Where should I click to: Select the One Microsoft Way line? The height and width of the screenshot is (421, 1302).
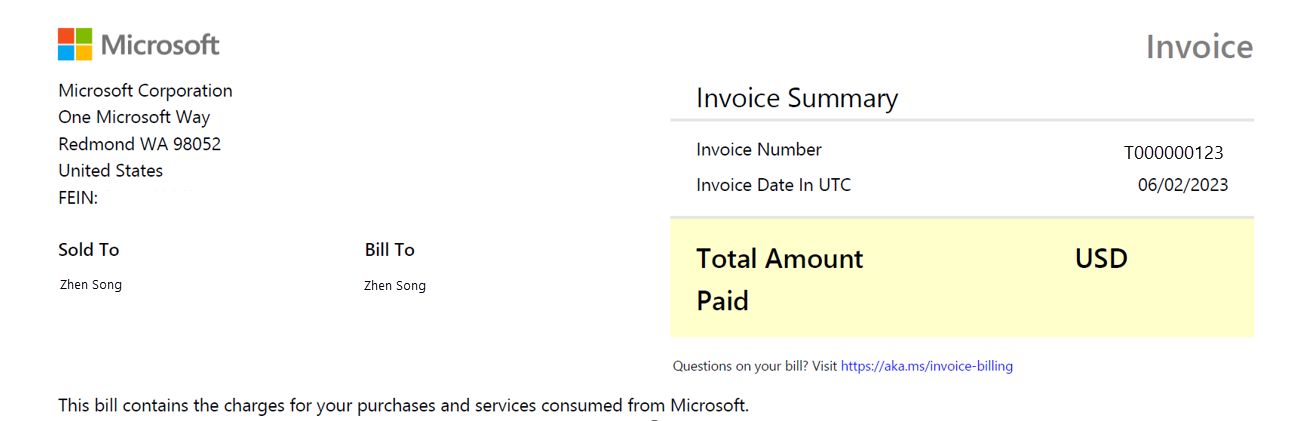click(134, 117)
